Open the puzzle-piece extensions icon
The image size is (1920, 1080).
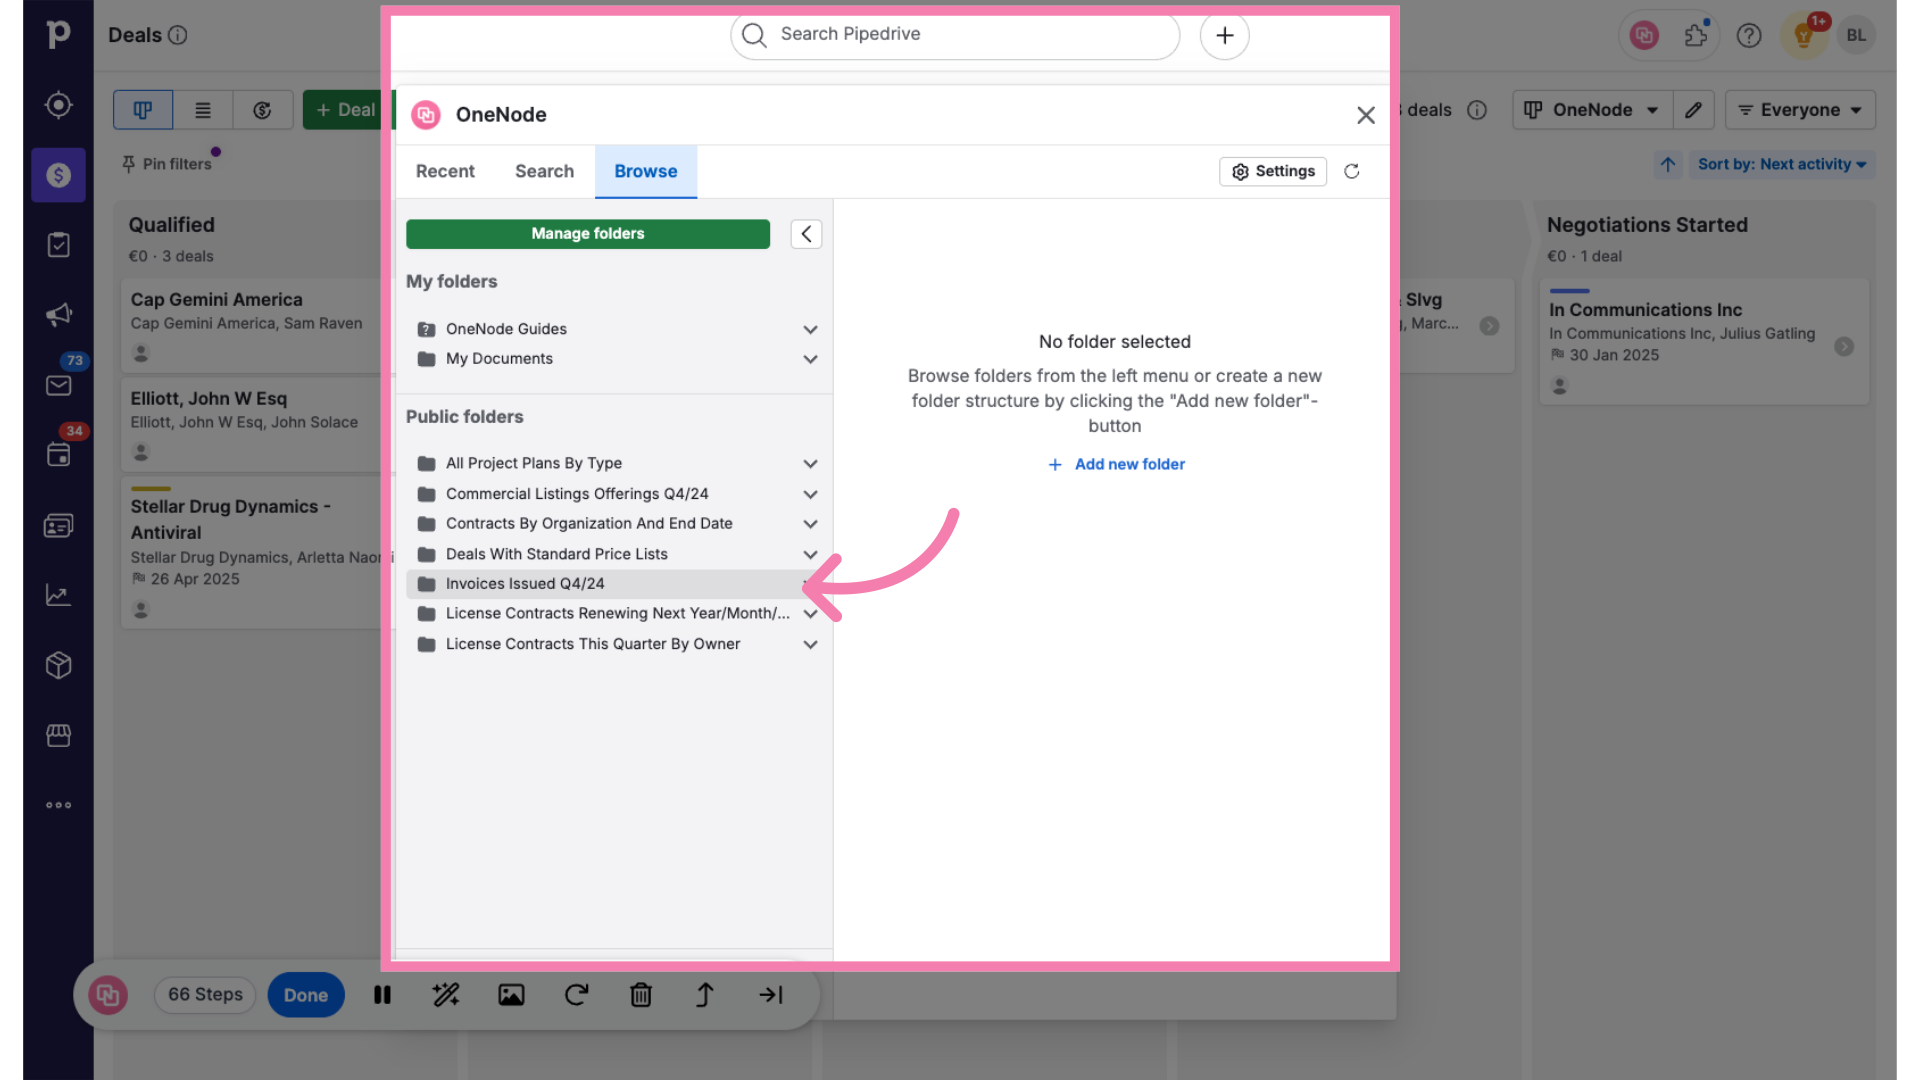pos(1696,36)
